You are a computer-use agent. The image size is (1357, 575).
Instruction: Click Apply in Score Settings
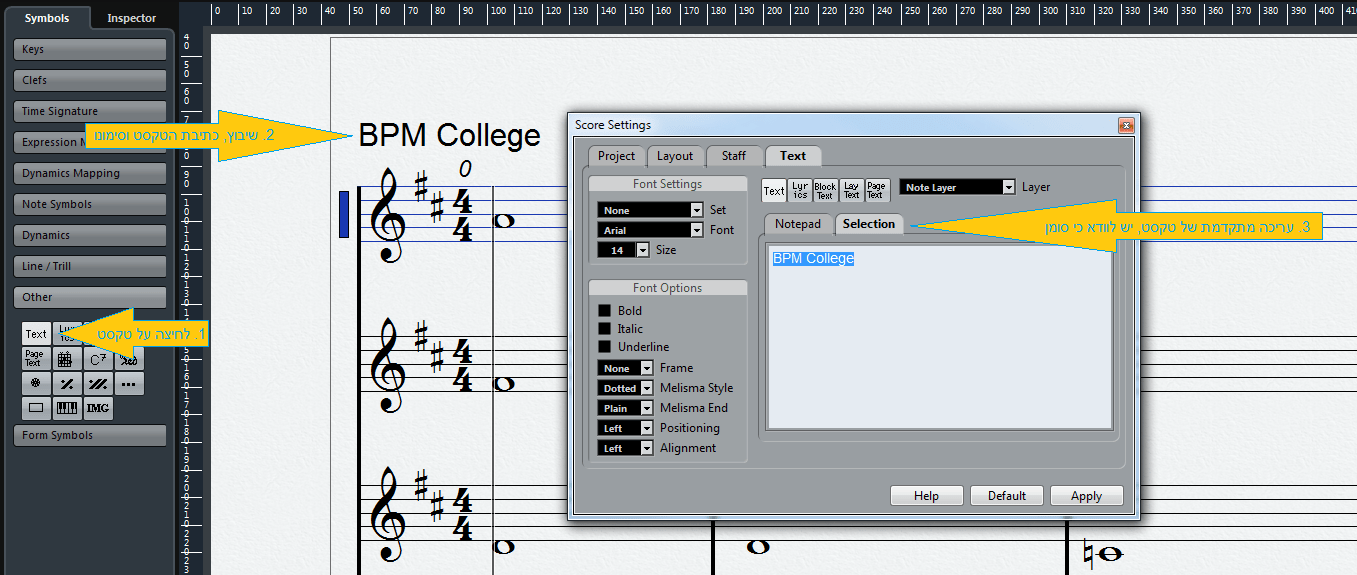coord(1086,496)
